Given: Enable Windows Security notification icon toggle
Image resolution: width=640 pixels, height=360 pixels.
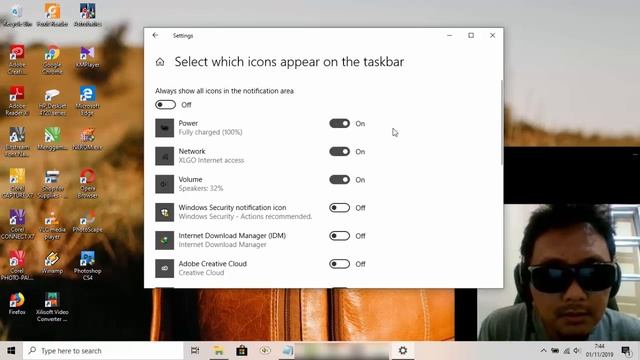Looking at the screenshot, I should [340, 208].
